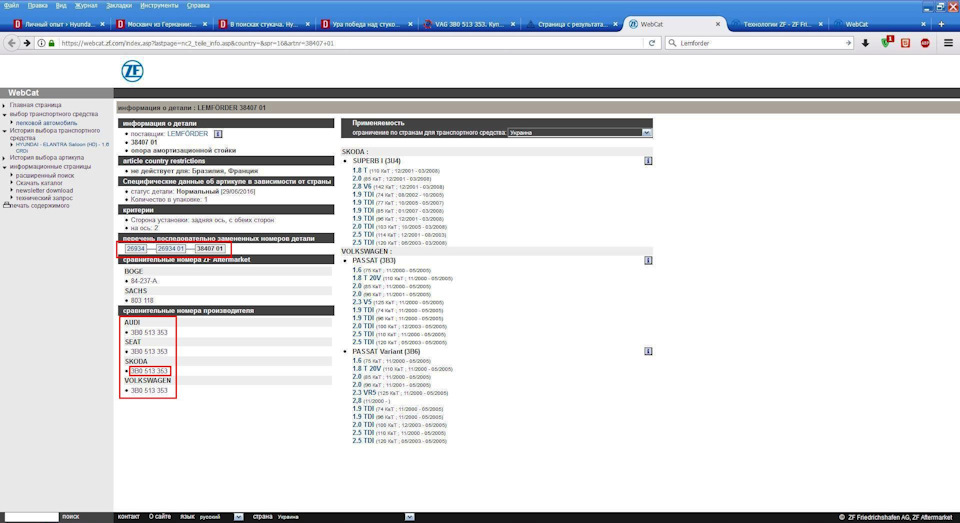
Task: Open info icon for PASSAT (3B3)
Action: tap(648, 260)
